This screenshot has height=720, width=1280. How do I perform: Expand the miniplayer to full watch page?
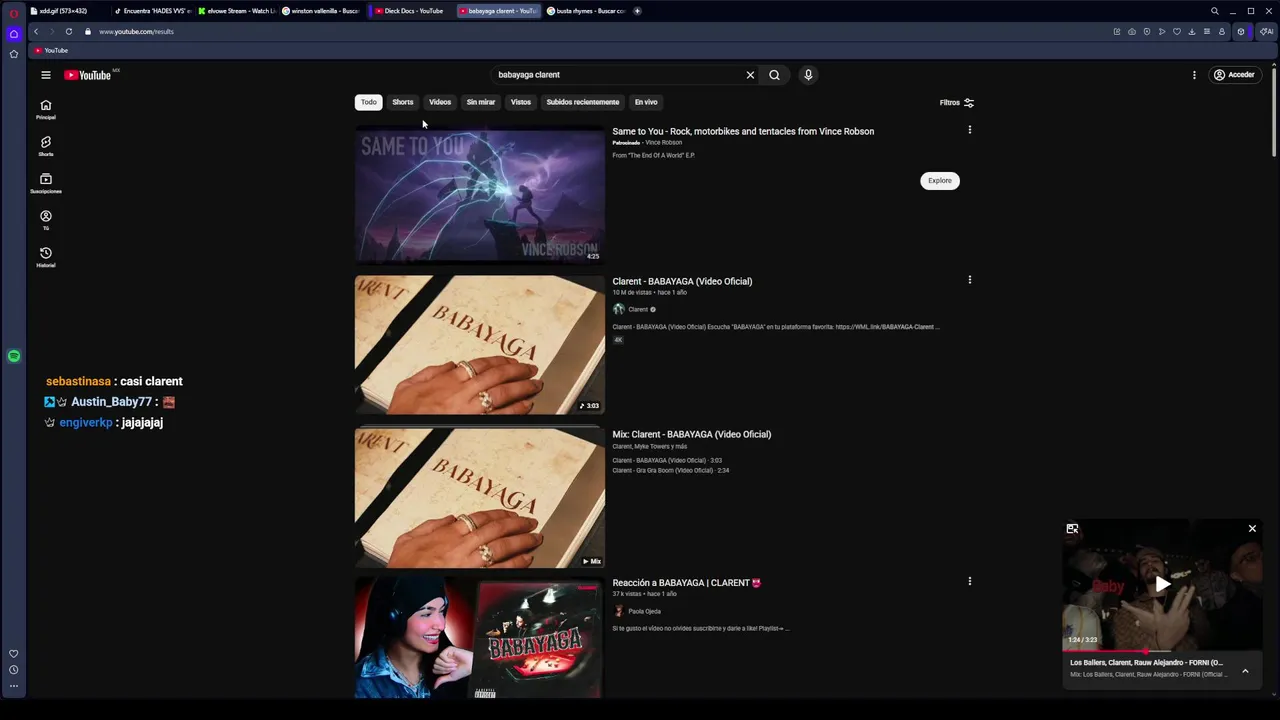1072,529
